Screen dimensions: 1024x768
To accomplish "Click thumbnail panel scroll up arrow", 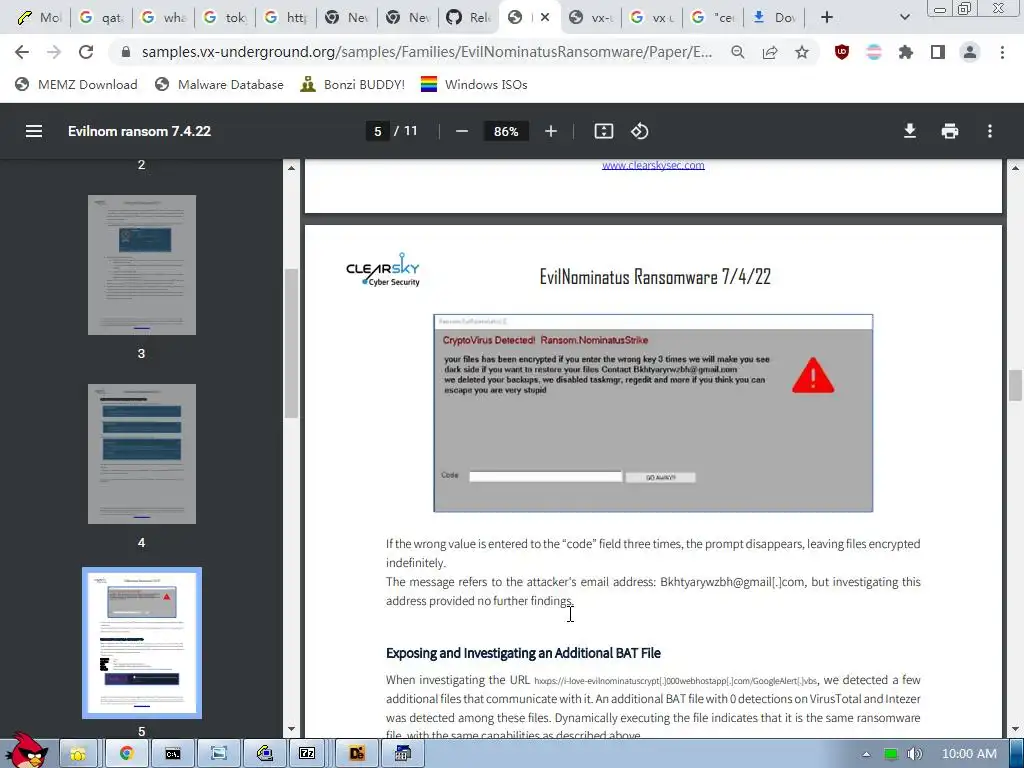I will tap(291, 168).
